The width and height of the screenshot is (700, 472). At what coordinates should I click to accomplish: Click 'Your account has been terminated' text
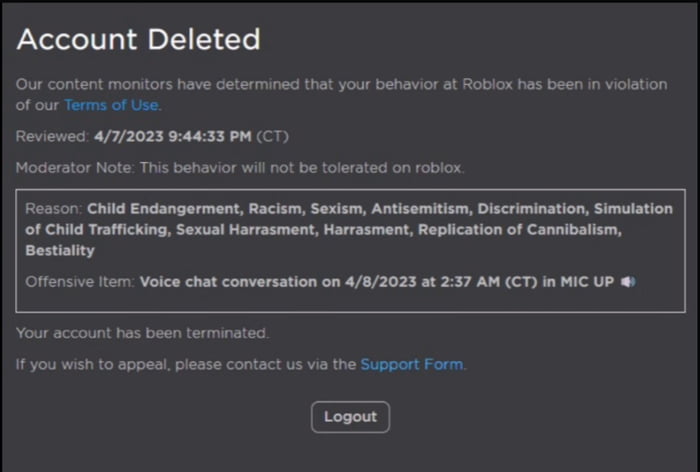pos(142,332)
